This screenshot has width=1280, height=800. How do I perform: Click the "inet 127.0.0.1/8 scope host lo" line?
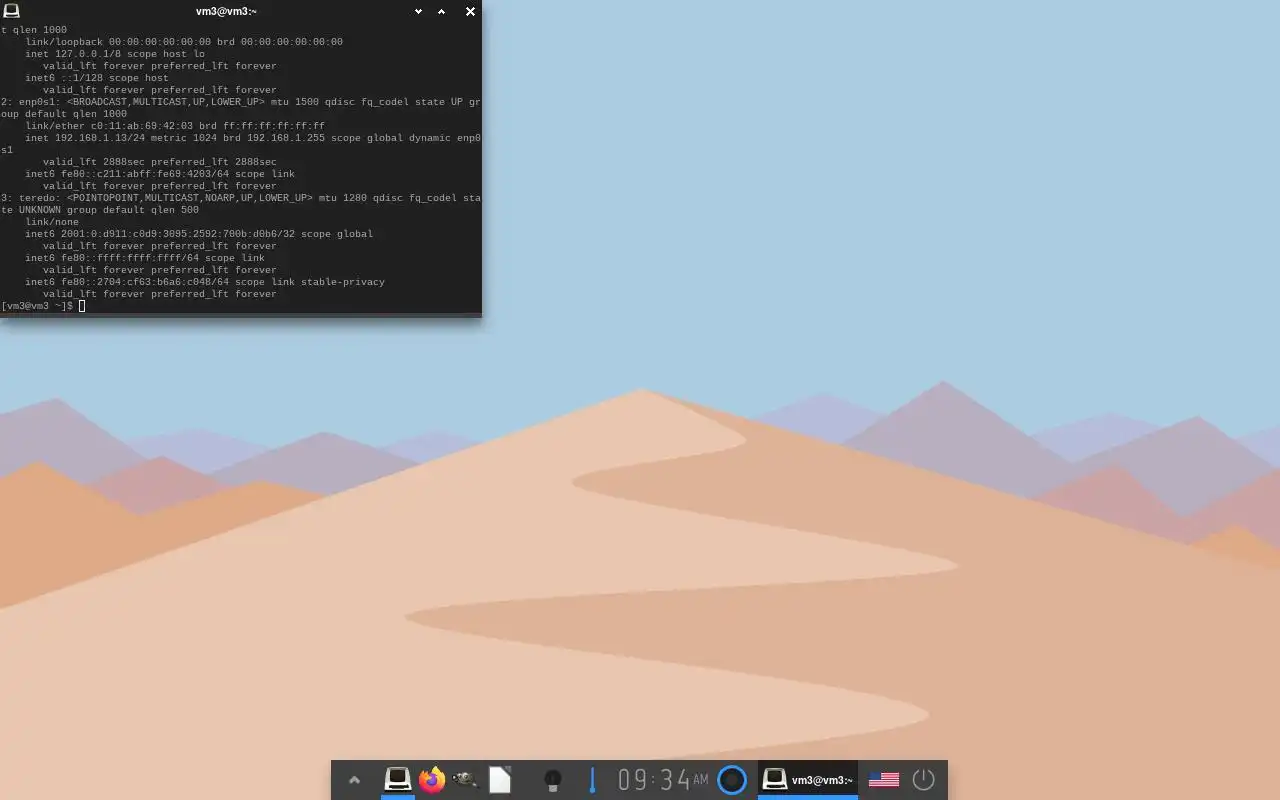click(115, 54)
